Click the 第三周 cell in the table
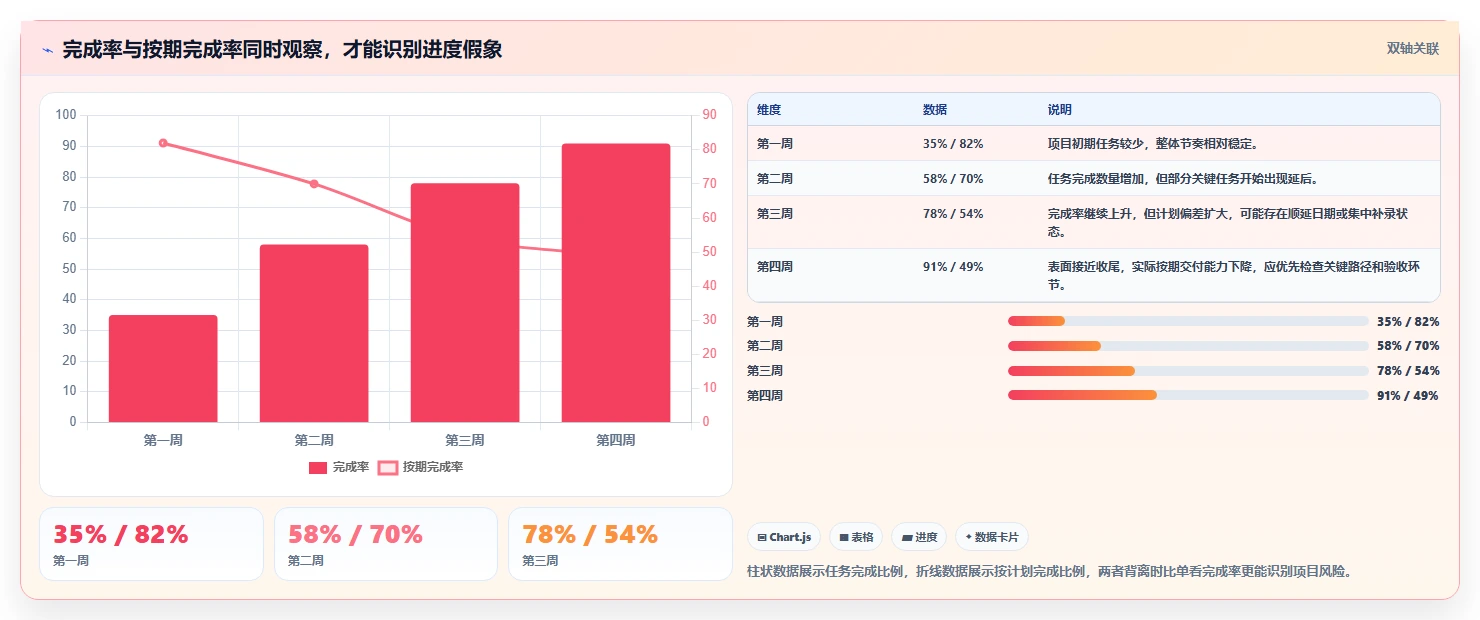This screenshot has width=1480, height=620. [x=775, y=214]
